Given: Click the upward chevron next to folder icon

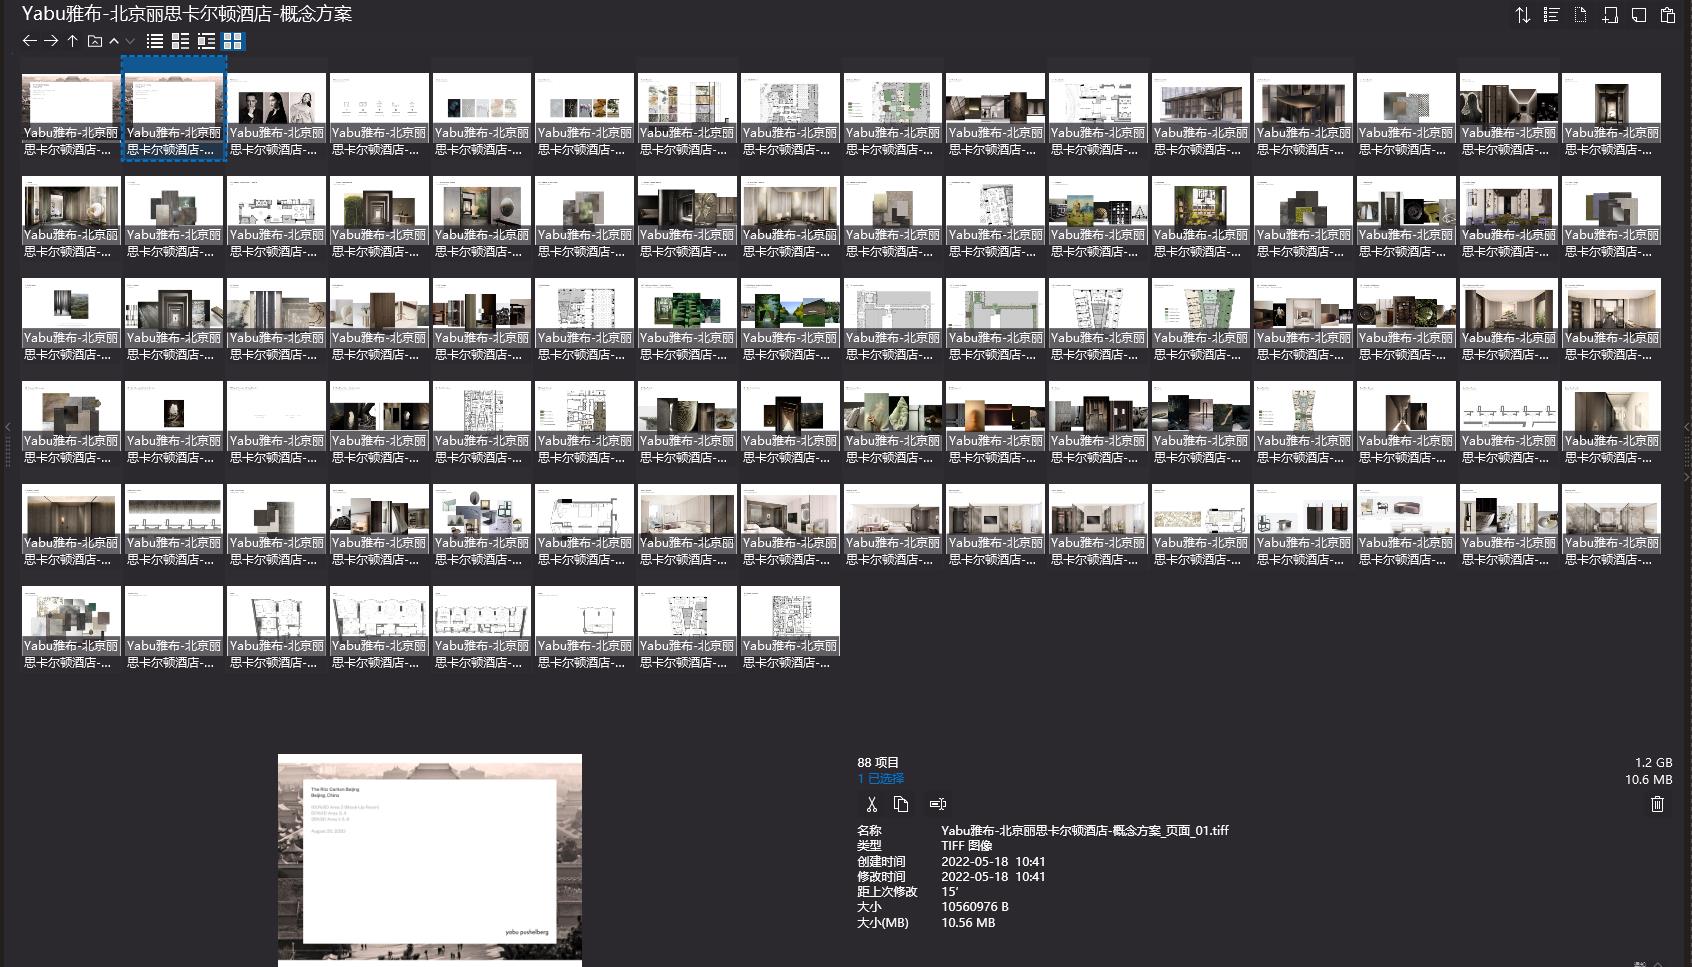Looking at the screenshot, I should [114, 41].
